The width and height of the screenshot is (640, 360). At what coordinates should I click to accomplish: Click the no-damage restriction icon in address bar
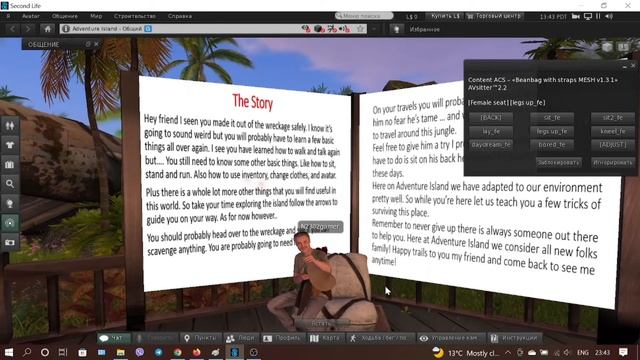(x=306, y=29)
